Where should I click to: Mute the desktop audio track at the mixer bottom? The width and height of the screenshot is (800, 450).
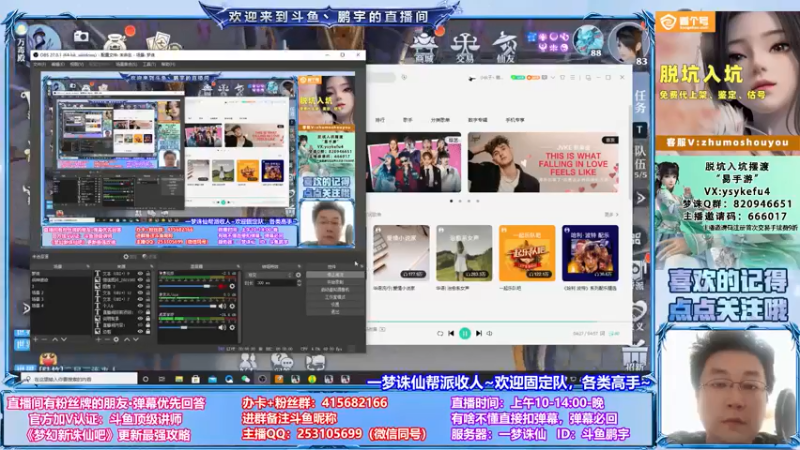point(222,327)
